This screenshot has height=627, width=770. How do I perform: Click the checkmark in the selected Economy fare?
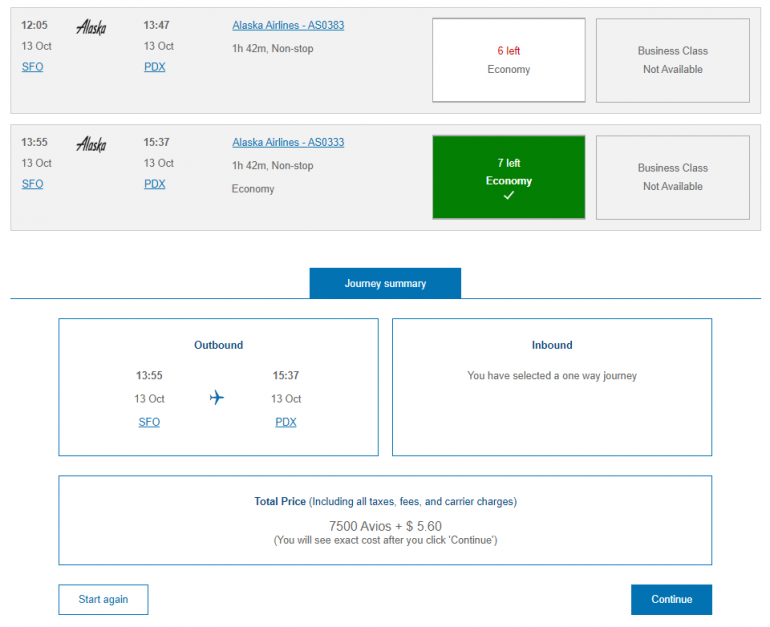pyautogui.click(x=508, y=196)
